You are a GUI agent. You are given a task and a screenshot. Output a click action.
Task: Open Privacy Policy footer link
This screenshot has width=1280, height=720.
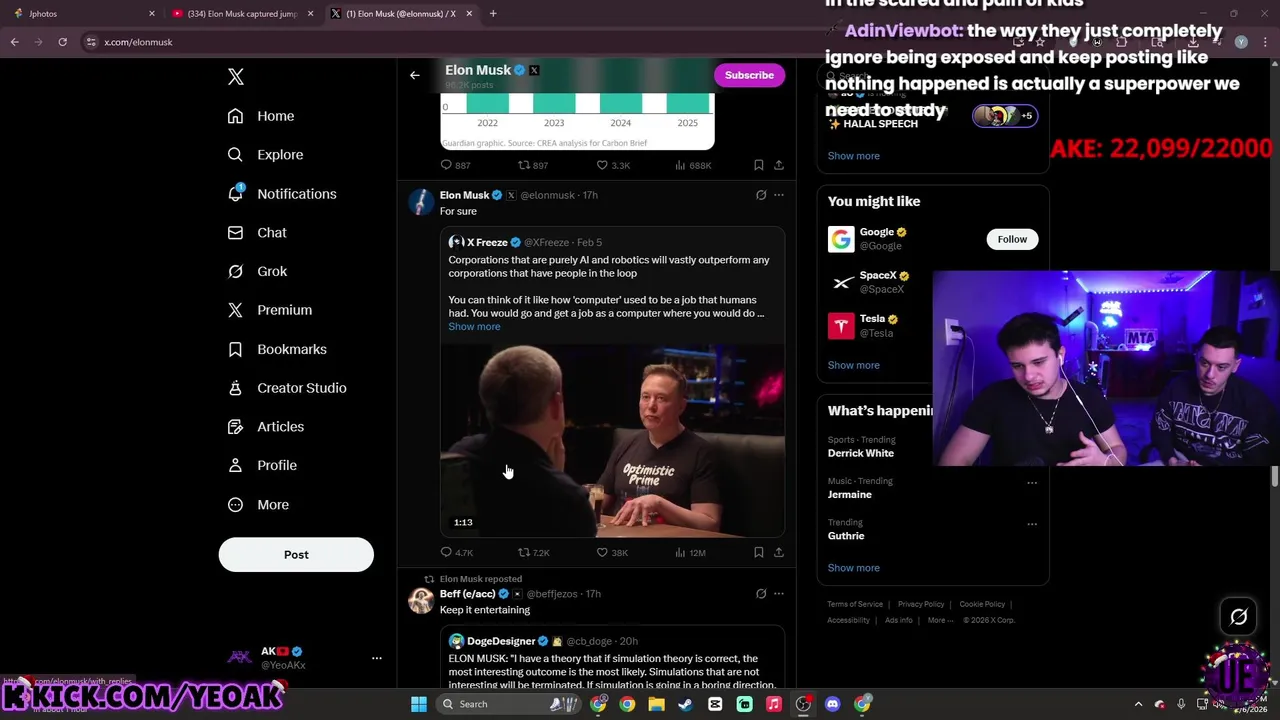click(x=921, y=604)
